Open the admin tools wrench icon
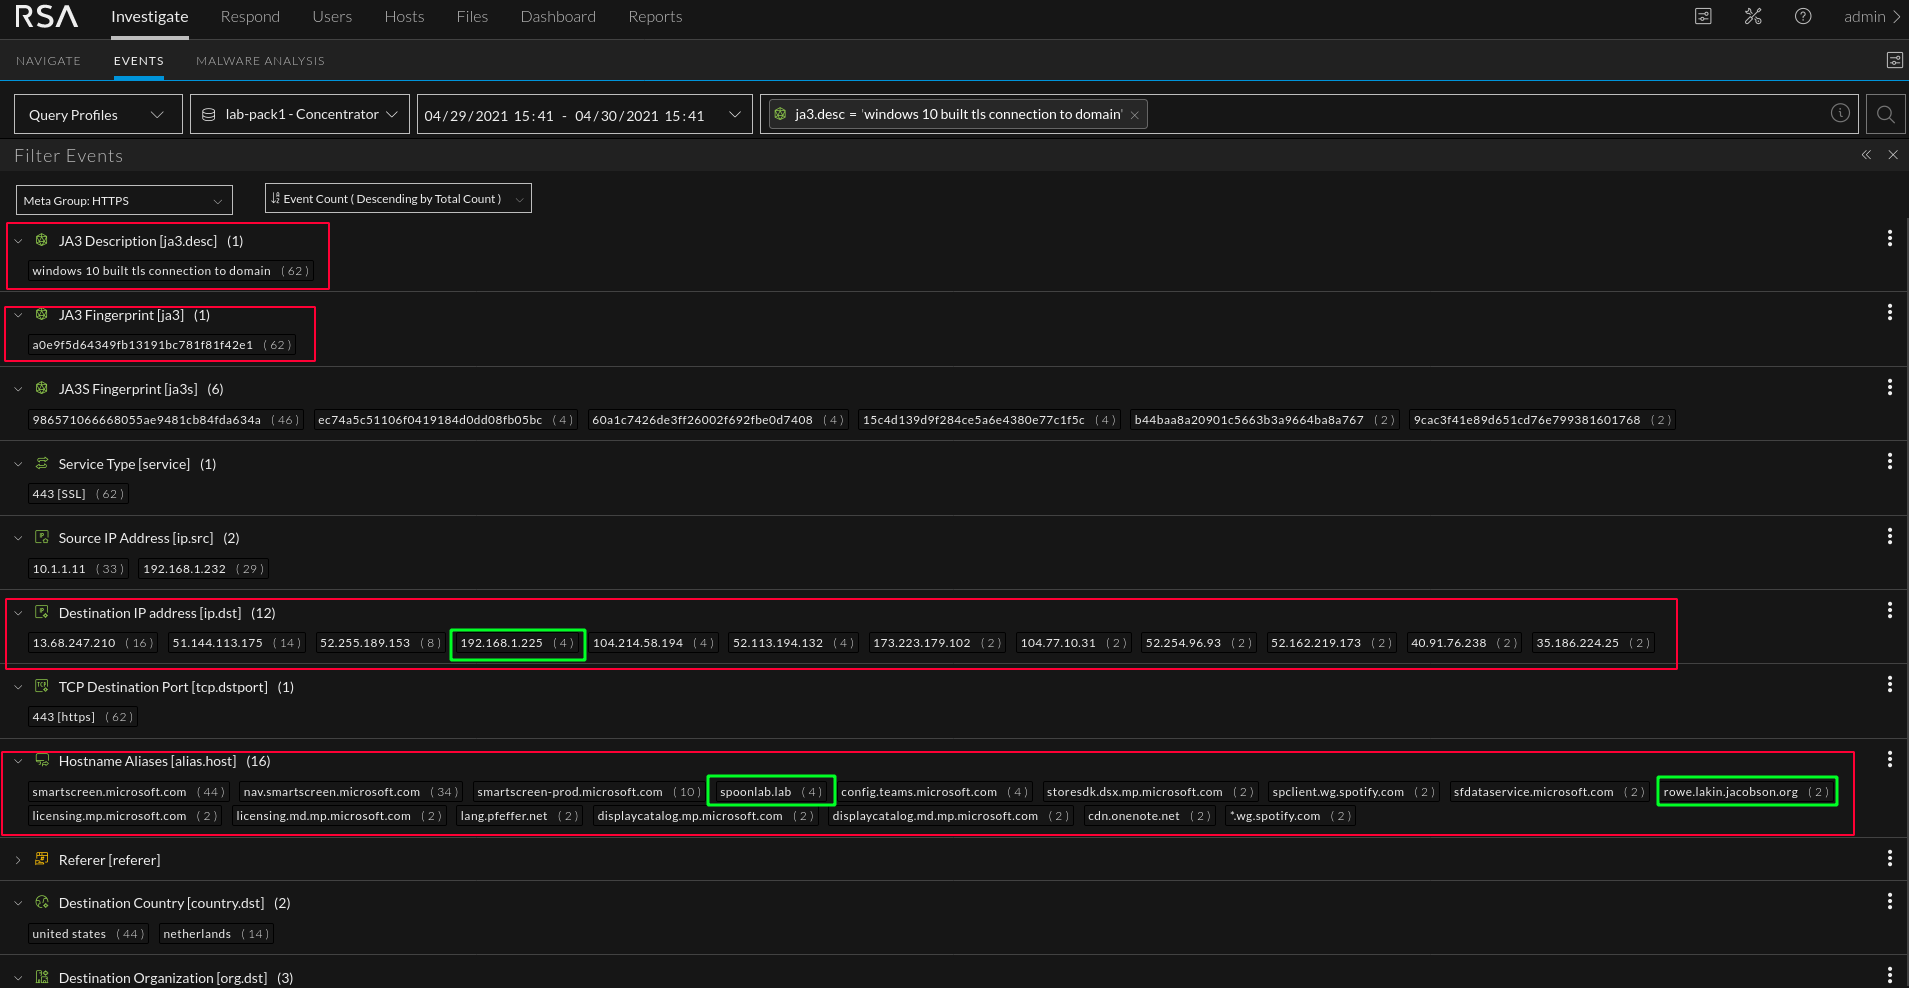 tap(1752, 17)
